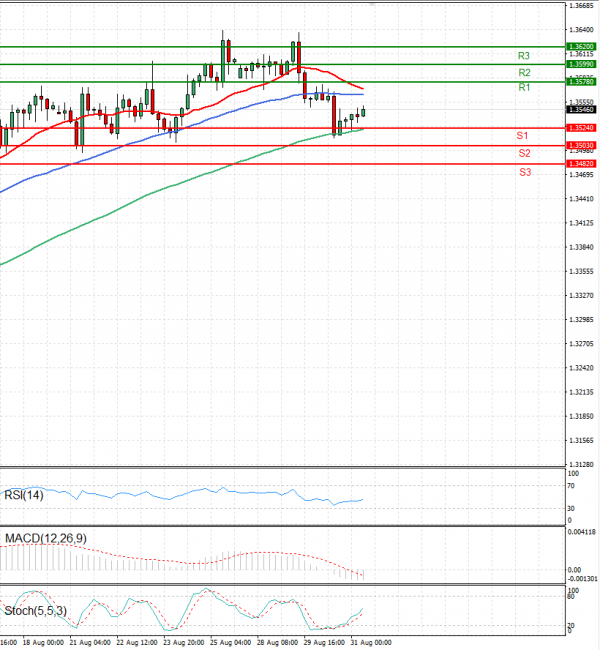Click the 29 Aug 16:00 time label
Screen dimensions: 600x650
point(324,643)
